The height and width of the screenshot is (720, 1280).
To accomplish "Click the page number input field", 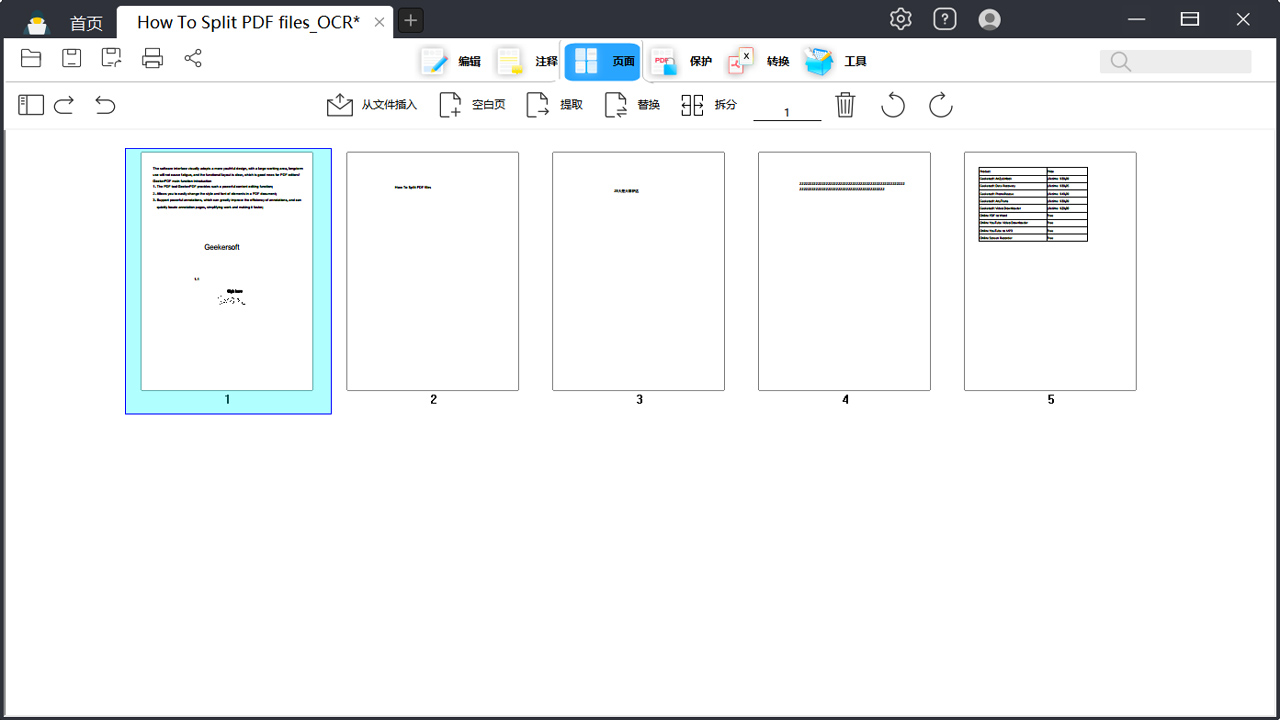I will click(x=787, y=110).
